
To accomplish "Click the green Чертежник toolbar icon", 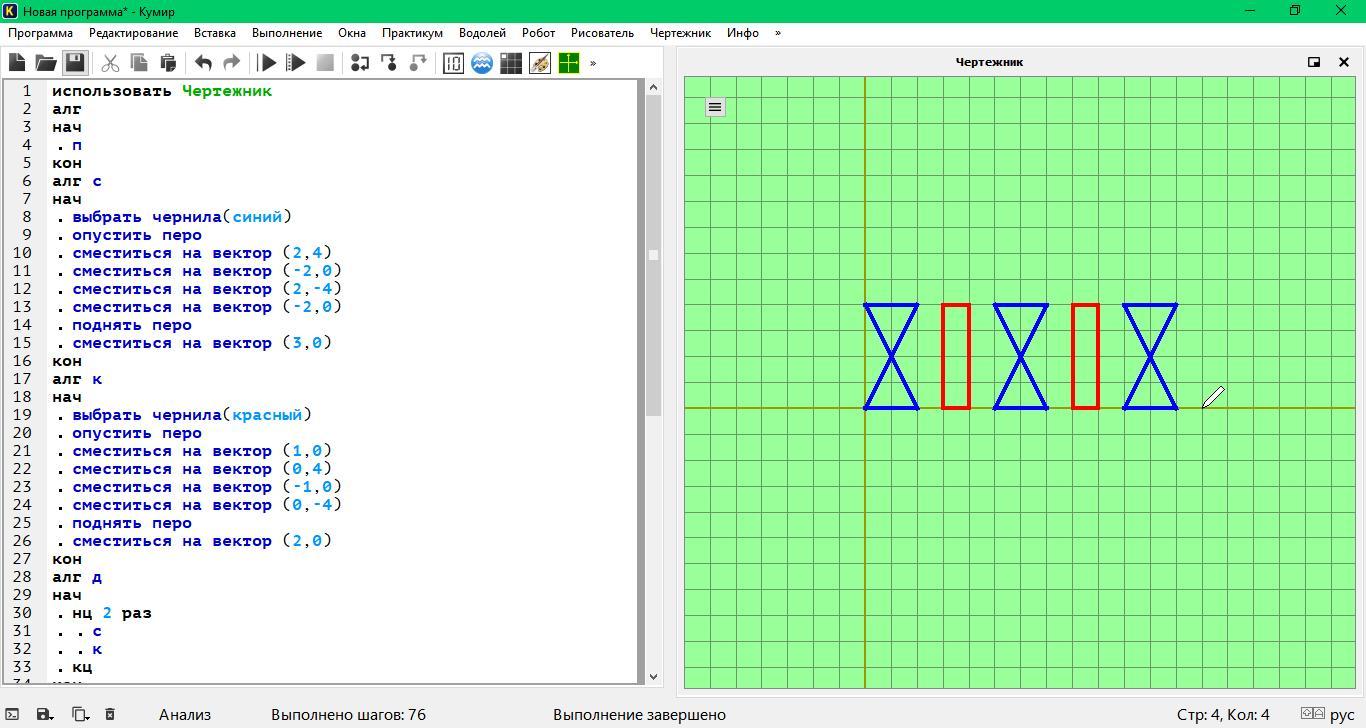I will click(569, 63).
